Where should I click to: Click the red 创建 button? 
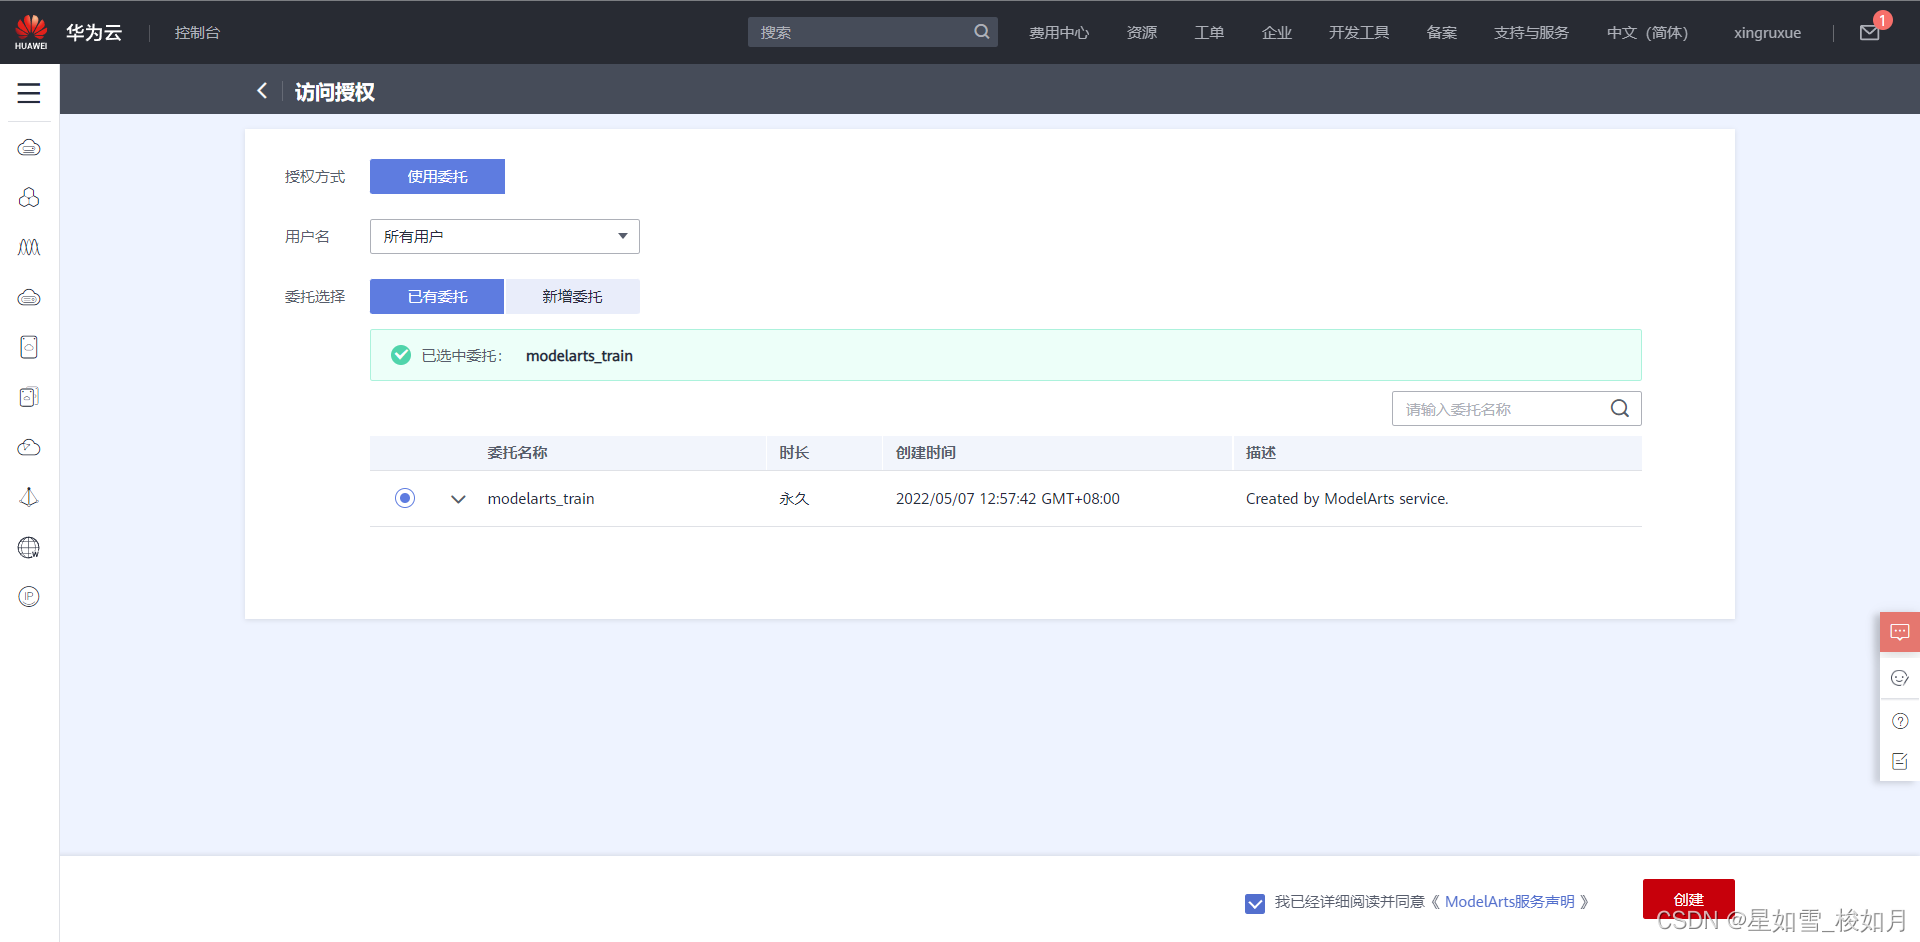(x=1688, y=899)
